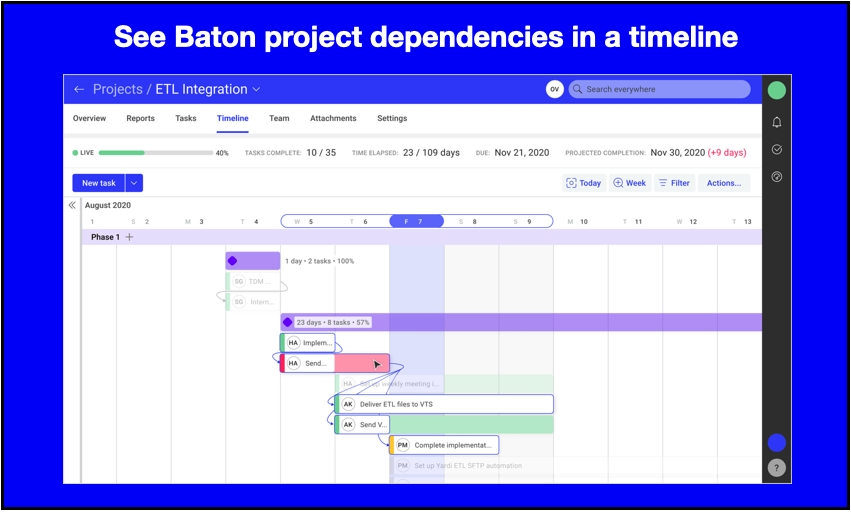The height and width of the screenshot is (512, 851).
Task: Click HA avatar on the Send... task
Action: coord(293,363)
